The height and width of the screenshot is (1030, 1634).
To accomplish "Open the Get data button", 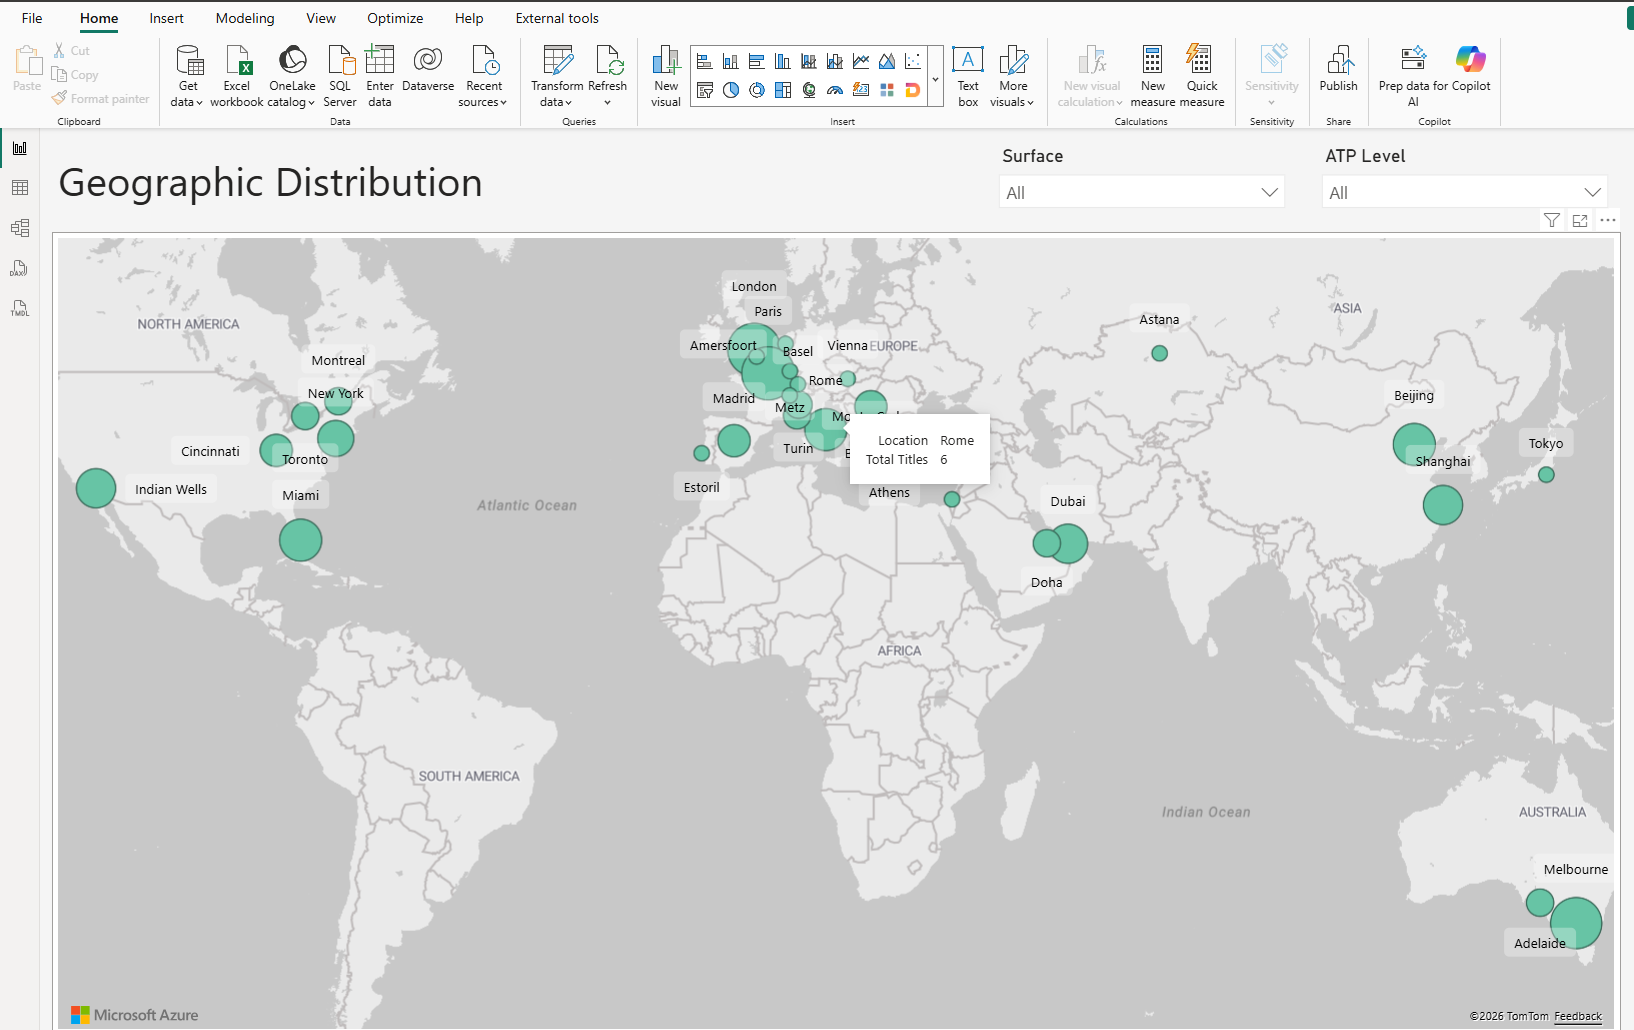I will [x=187, y=76].
